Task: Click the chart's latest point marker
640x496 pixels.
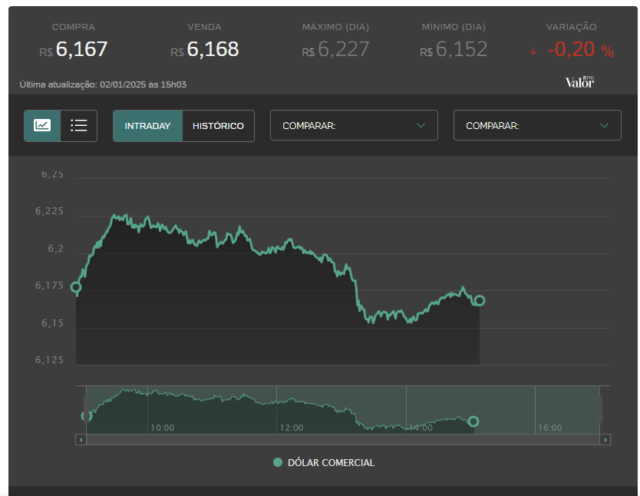Action: coord(480,300)
